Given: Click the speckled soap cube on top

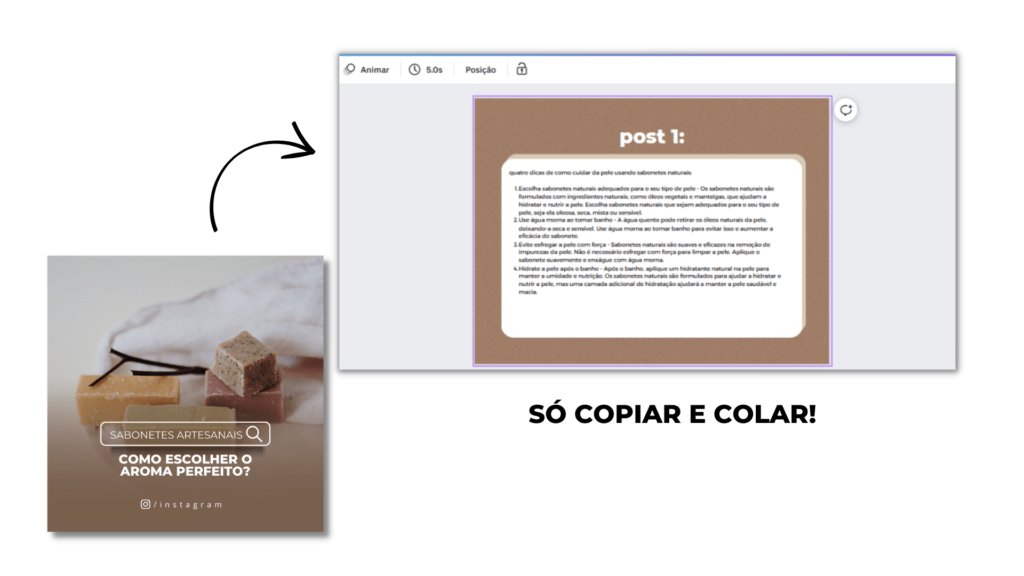Looking at the screenshot, I should point(245,358).
